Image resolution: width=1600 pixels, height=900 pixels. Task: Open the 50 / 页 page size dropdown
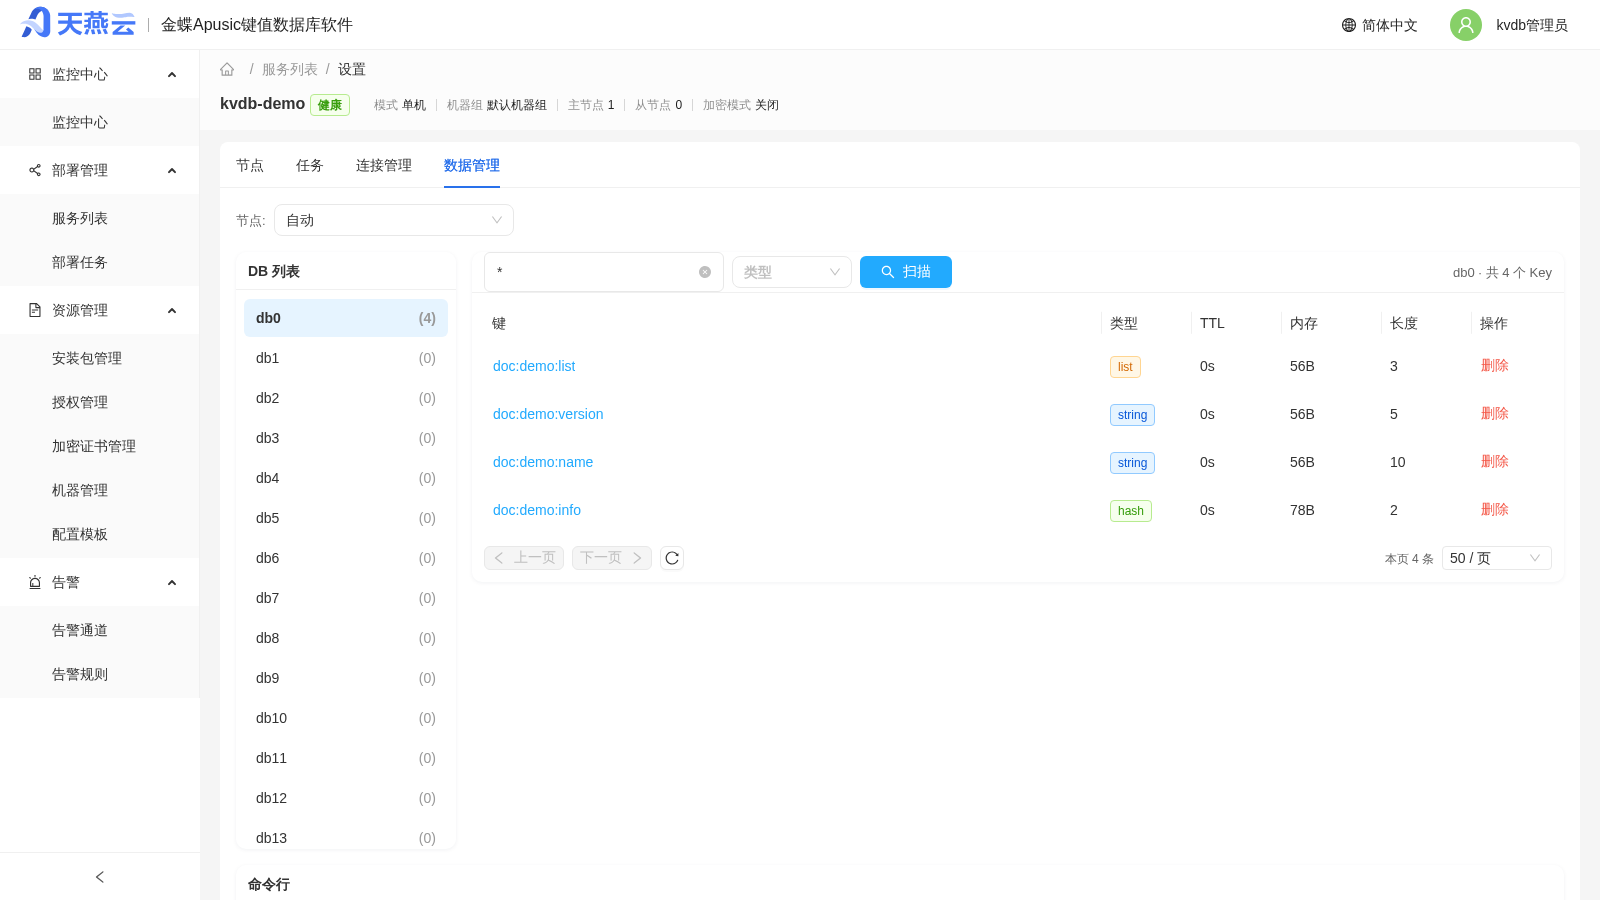[1497, 558]
